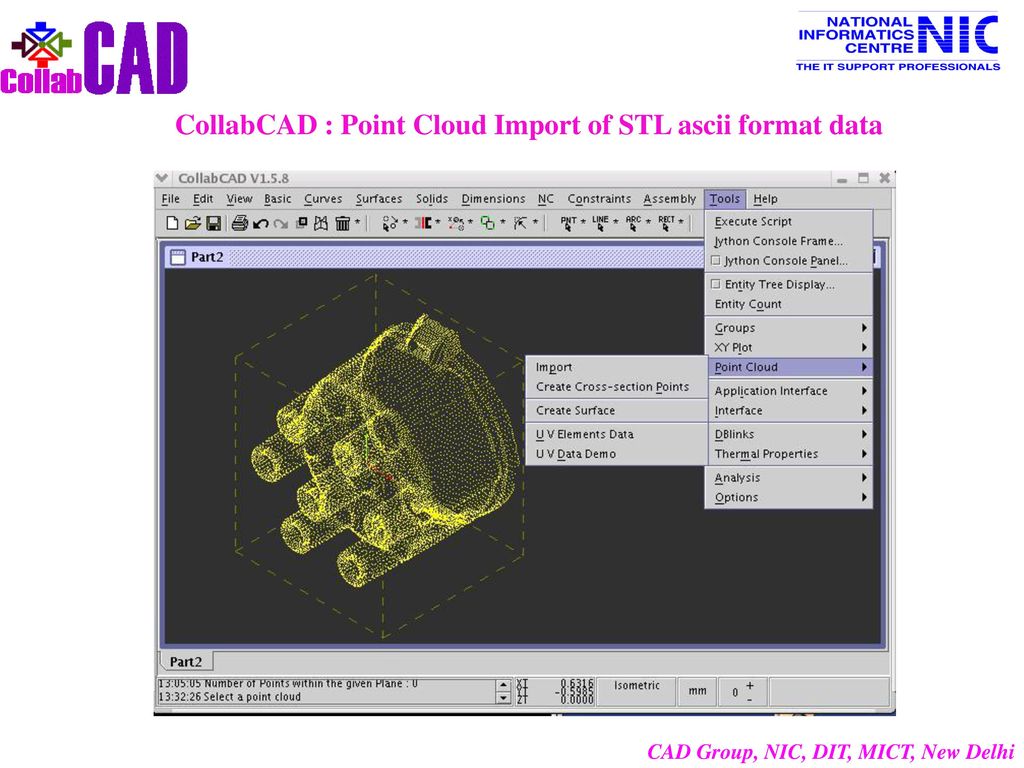This screenshot has width=1024, height=768.
Task: Click the trash can delete icon
Action: click(342, 223)
